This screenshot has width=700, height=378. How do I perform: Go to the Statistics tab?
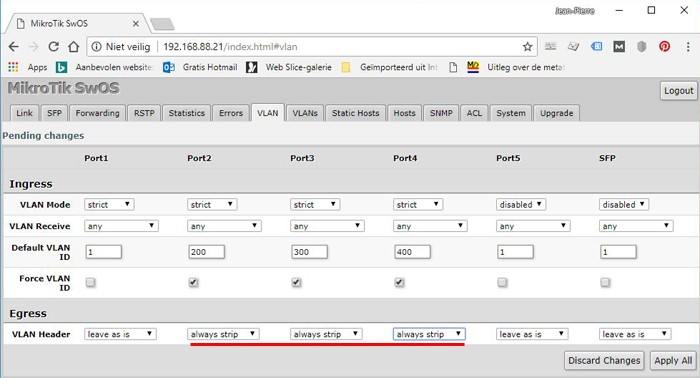coord(187,113)
